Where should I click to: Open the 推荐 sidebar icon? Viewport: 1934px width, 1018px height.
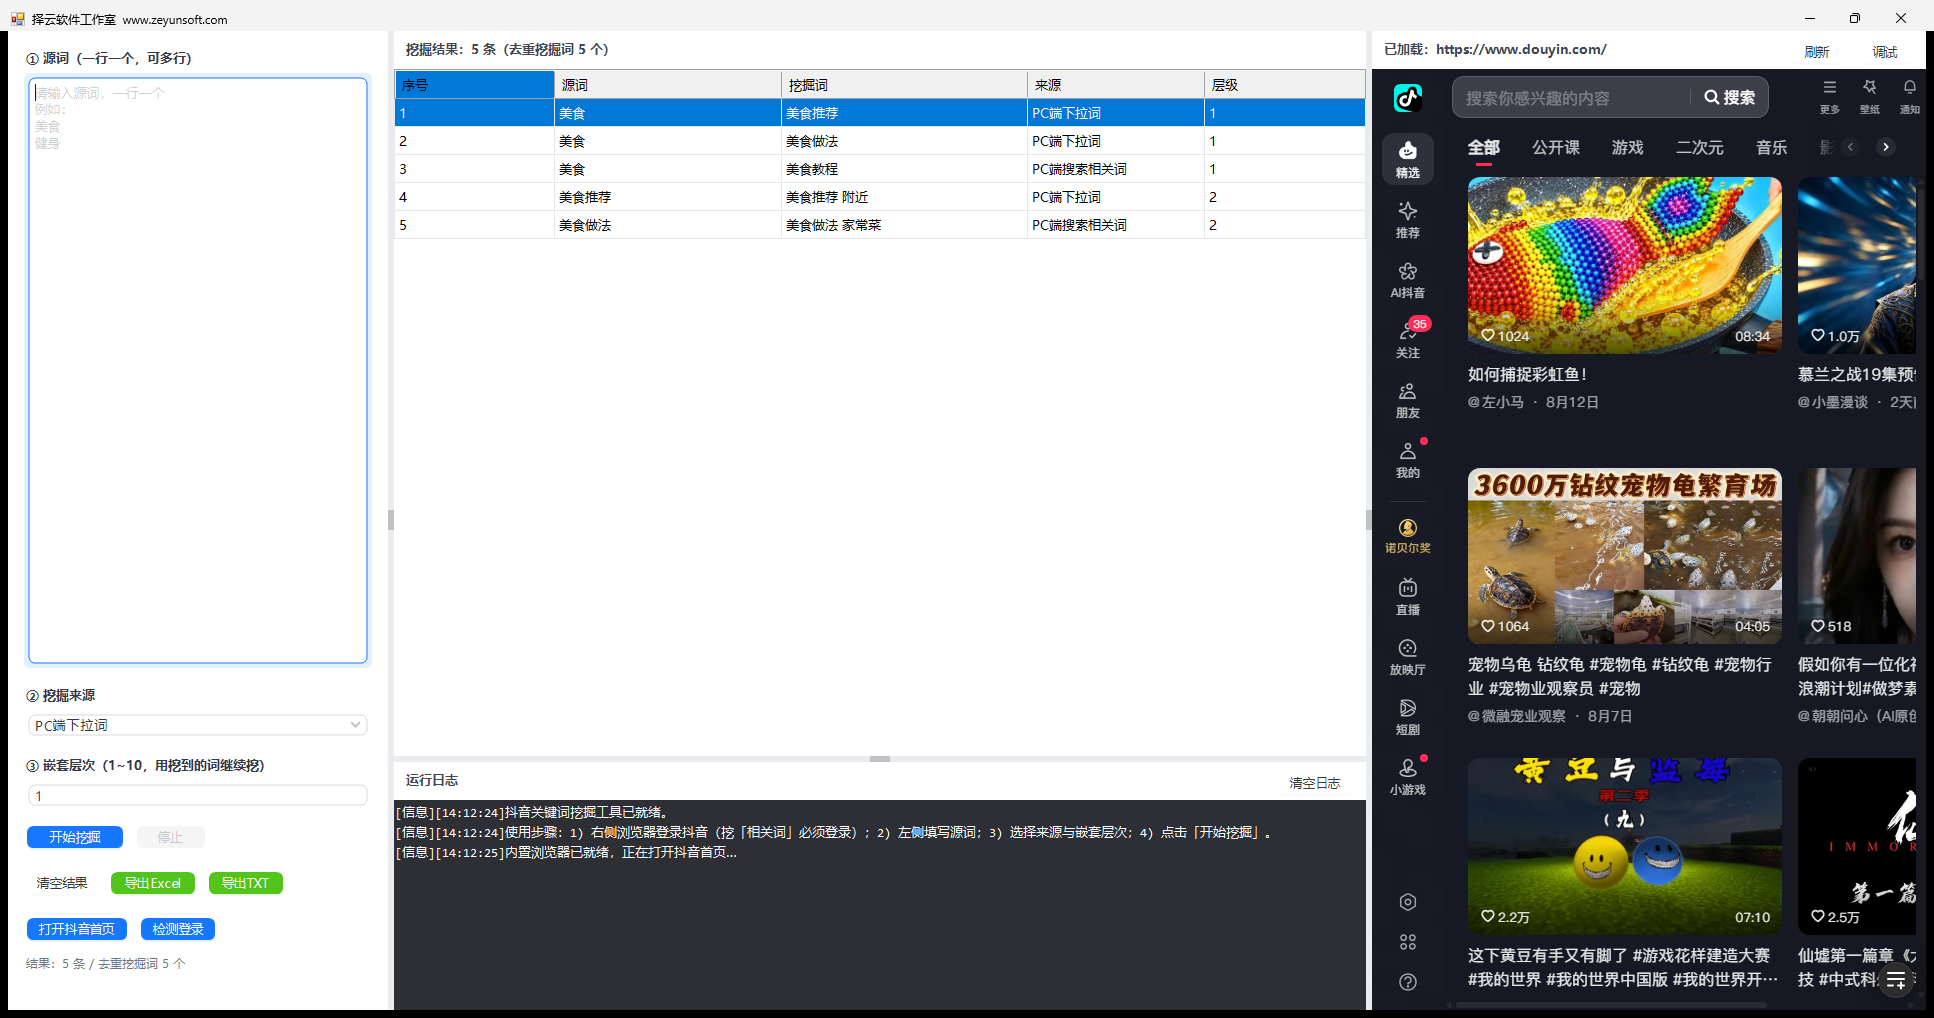pyautogui.click(x=1408, y=219)
